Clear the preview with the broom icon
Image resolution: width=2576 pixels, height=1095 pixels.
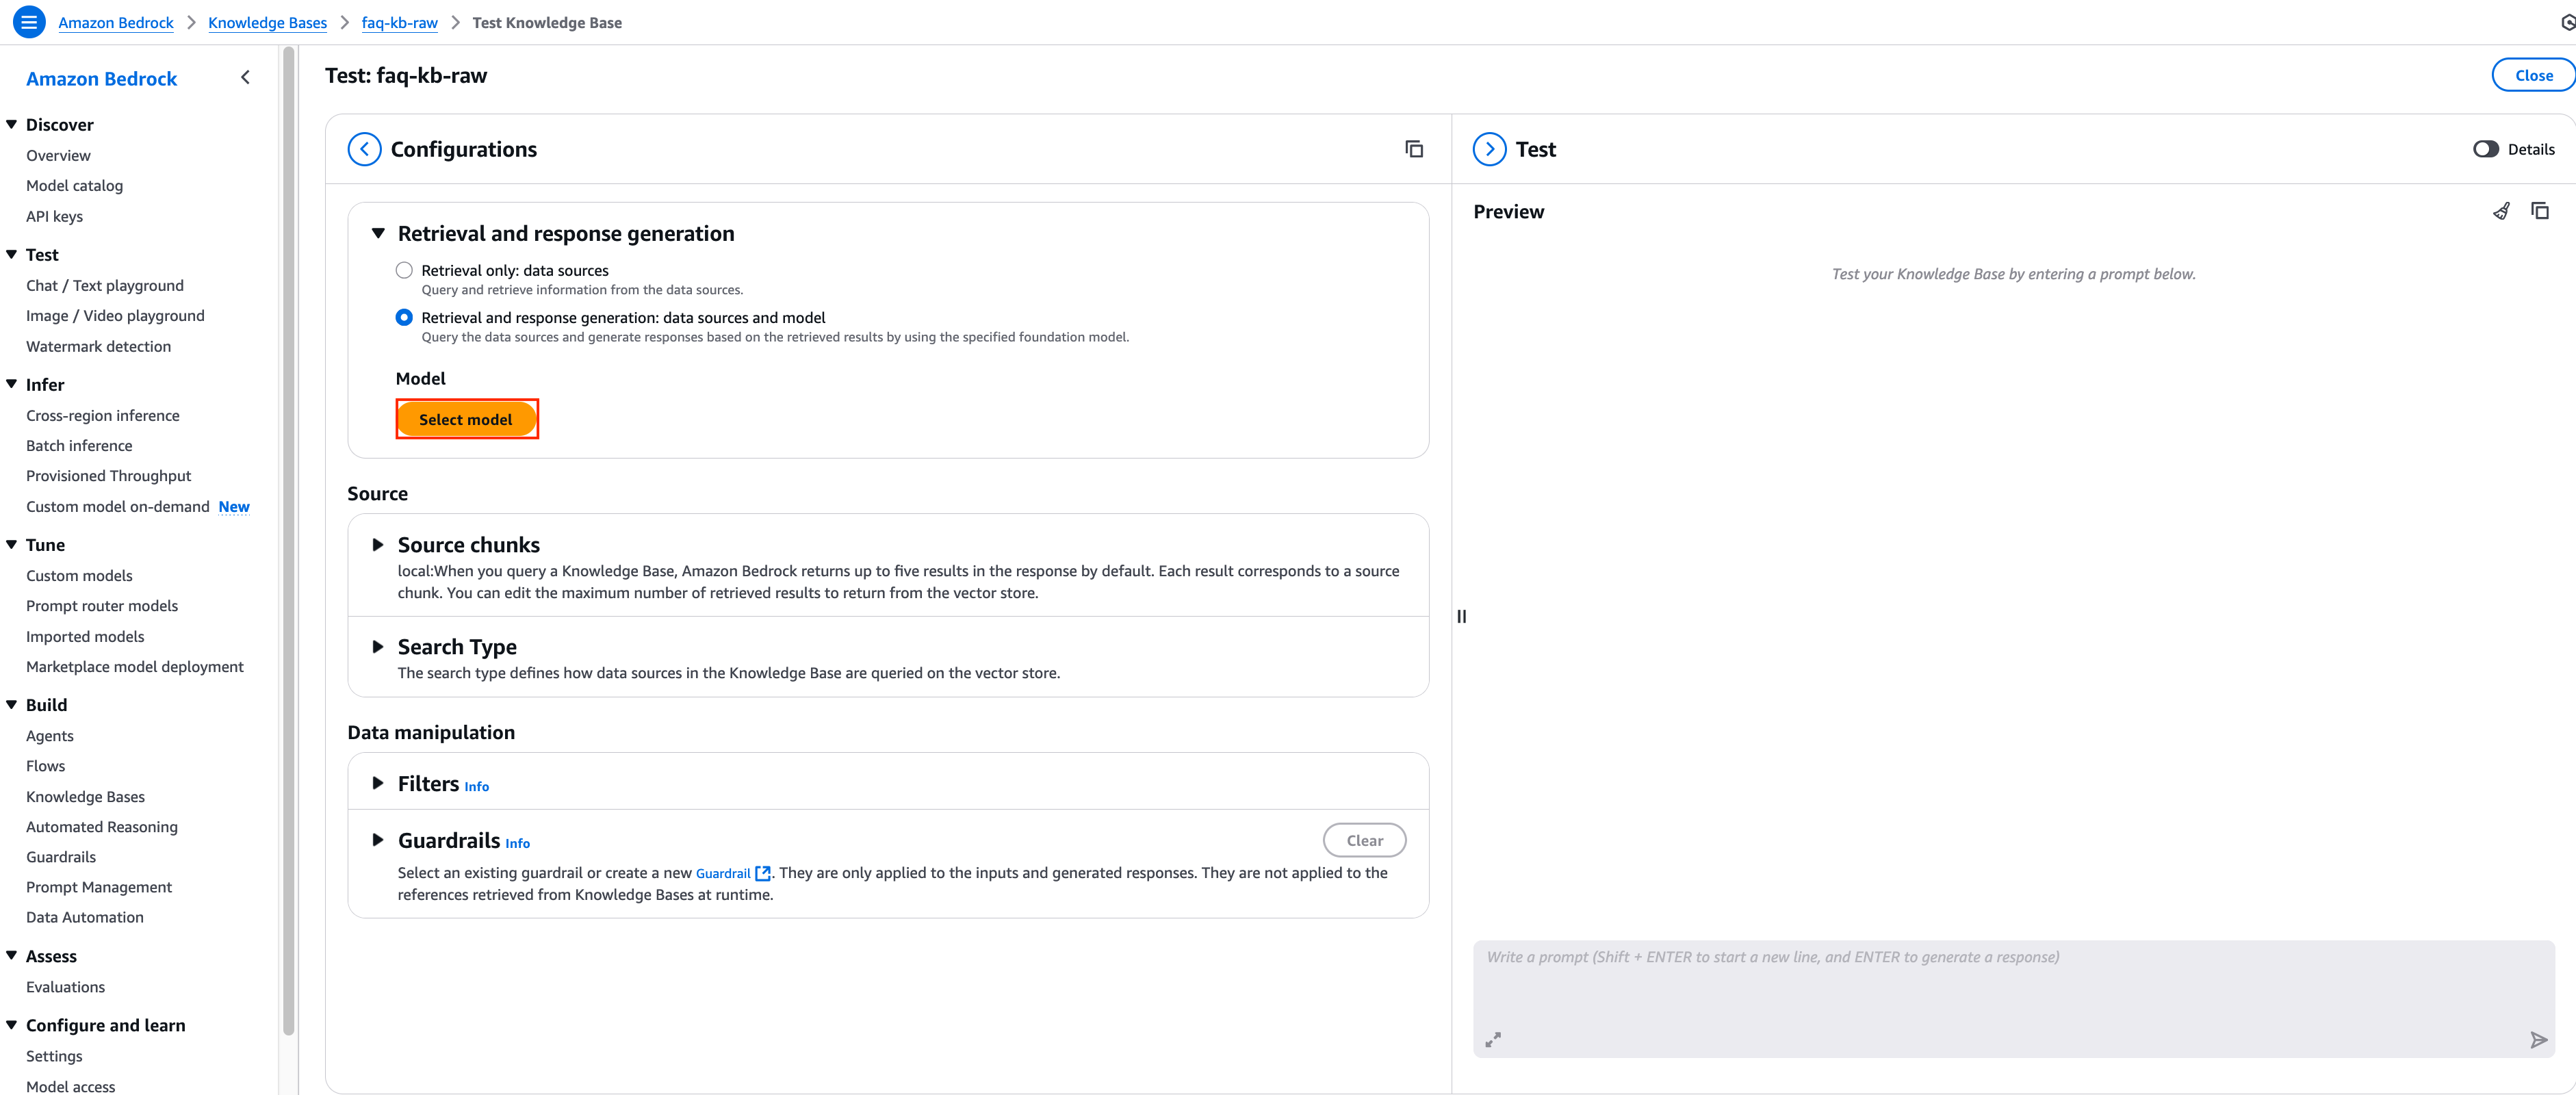click(2501, 211)
